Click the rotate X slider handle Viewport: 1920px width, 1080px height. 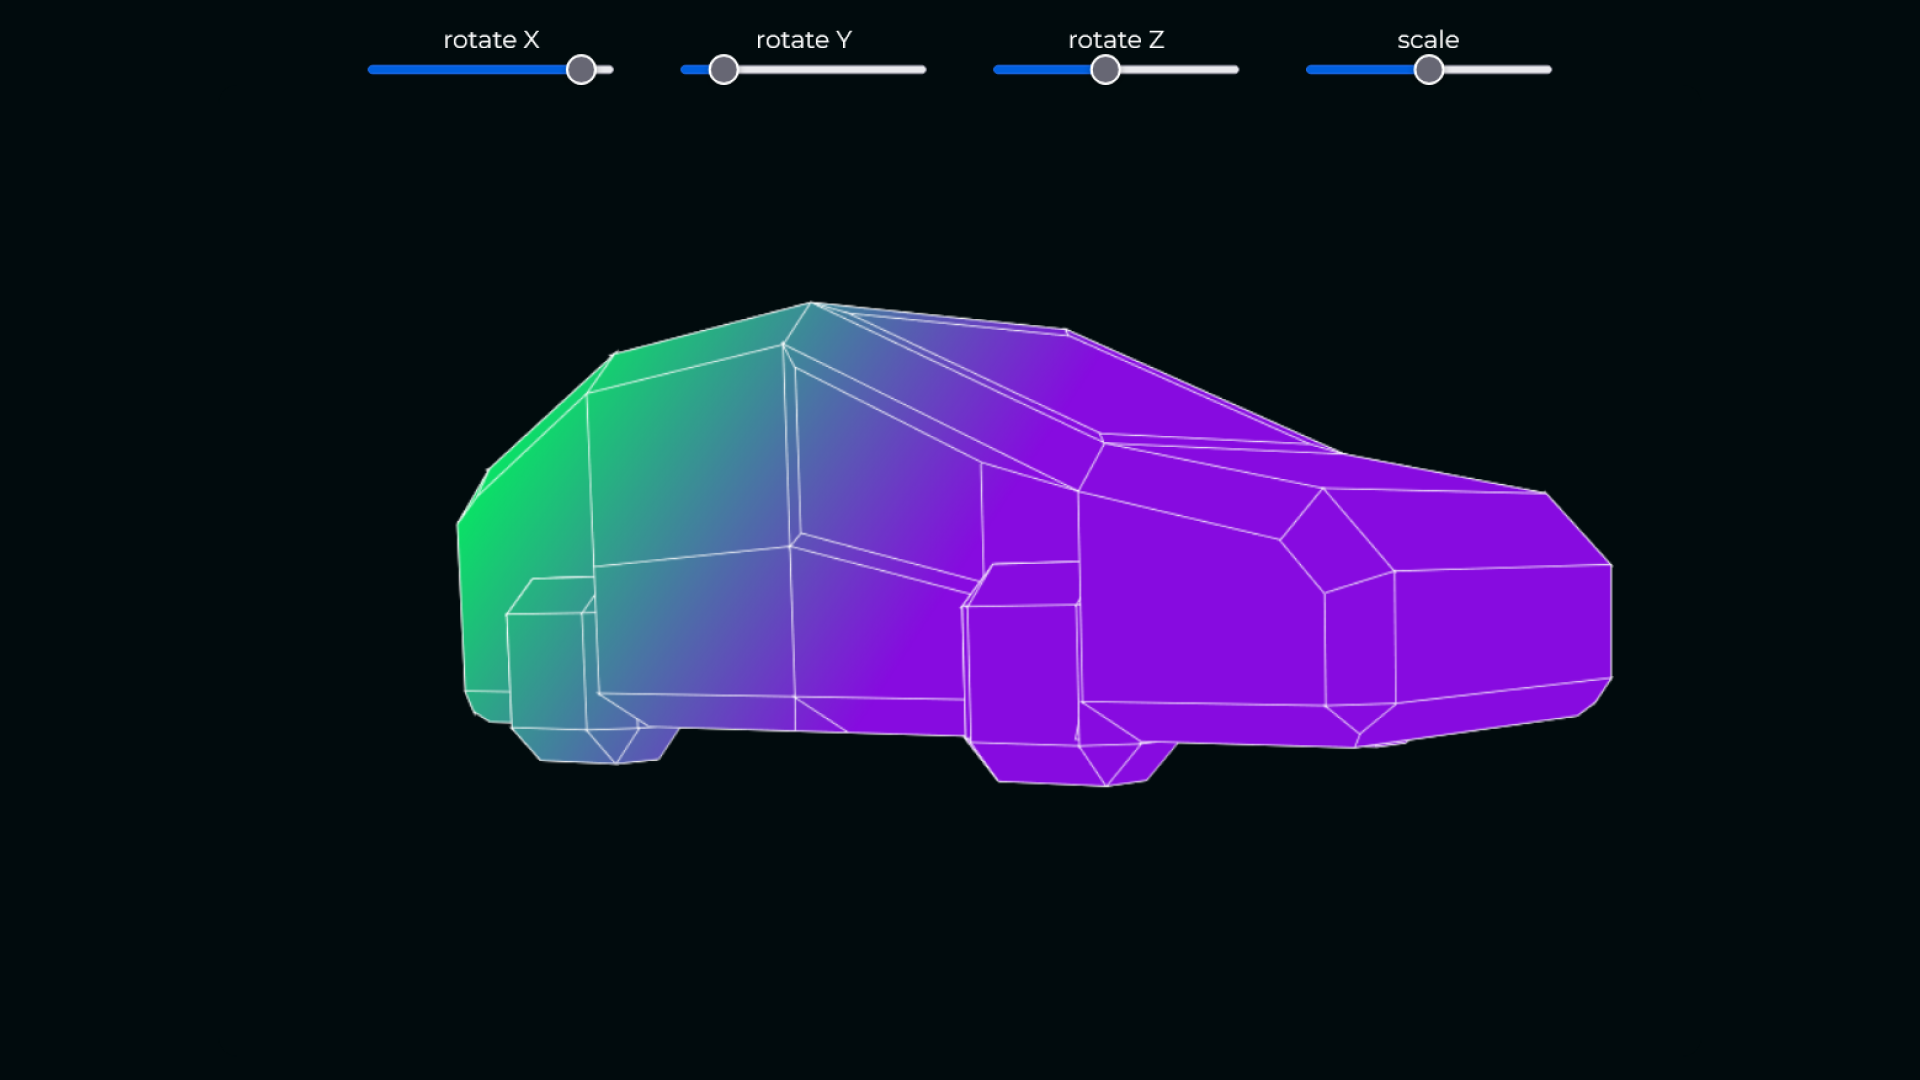click(x=581, y=70)
